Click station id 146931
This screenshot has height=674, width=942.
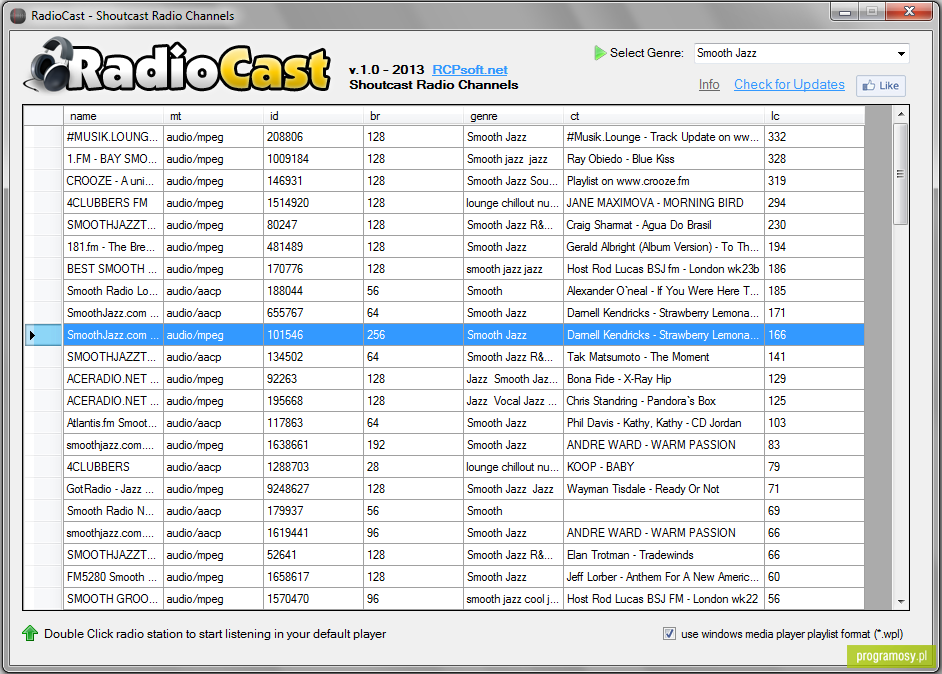pyautogui.click(x=314, y=181)
